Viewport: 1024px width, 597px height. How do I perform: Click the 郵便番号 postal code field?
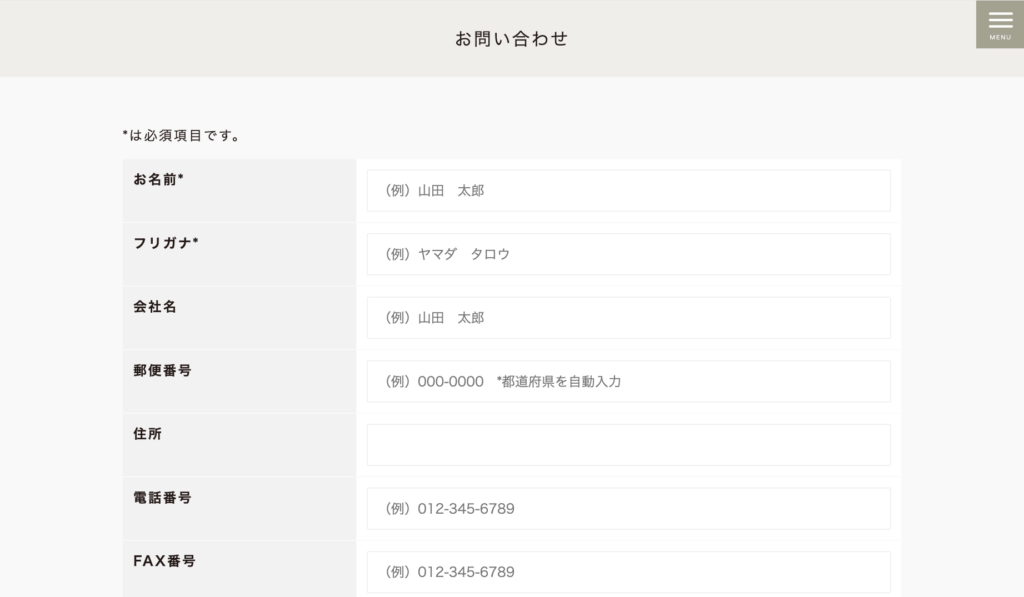pyautogui.click(x=628, y=381)
